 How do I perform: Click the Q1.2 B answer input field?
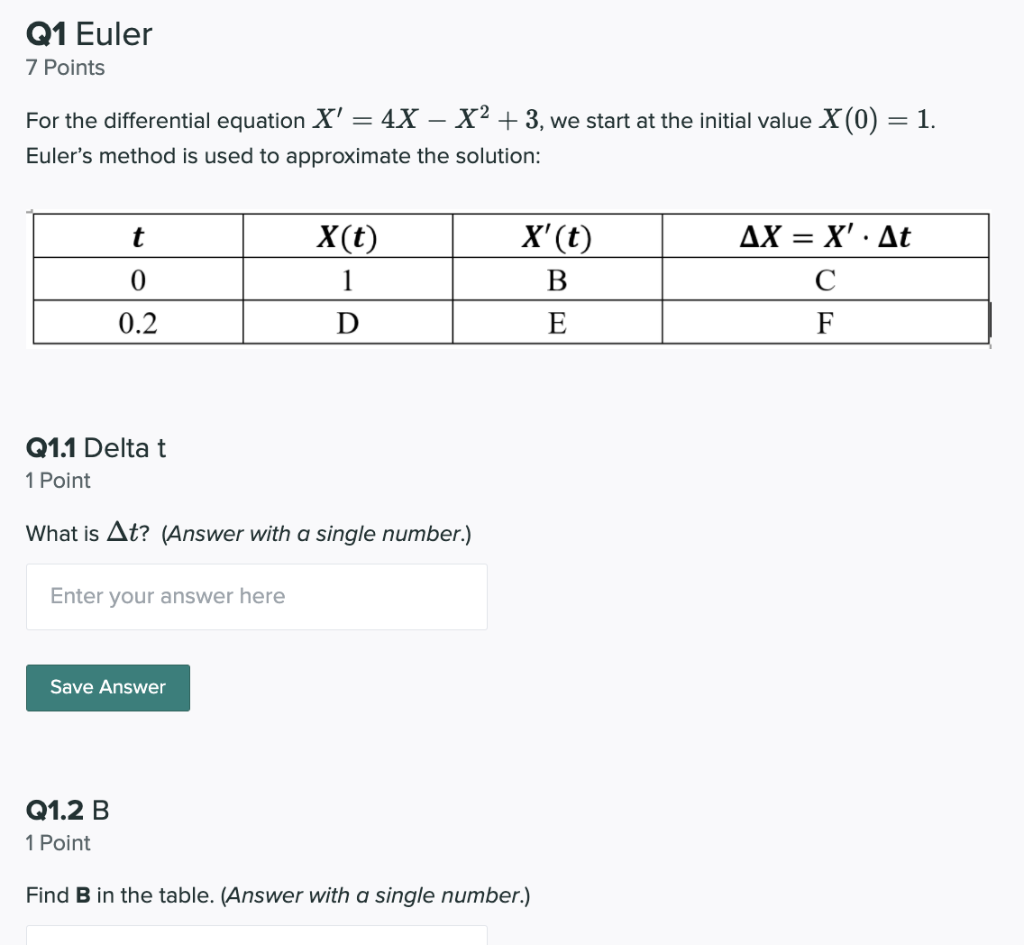[x=255, y=940]
